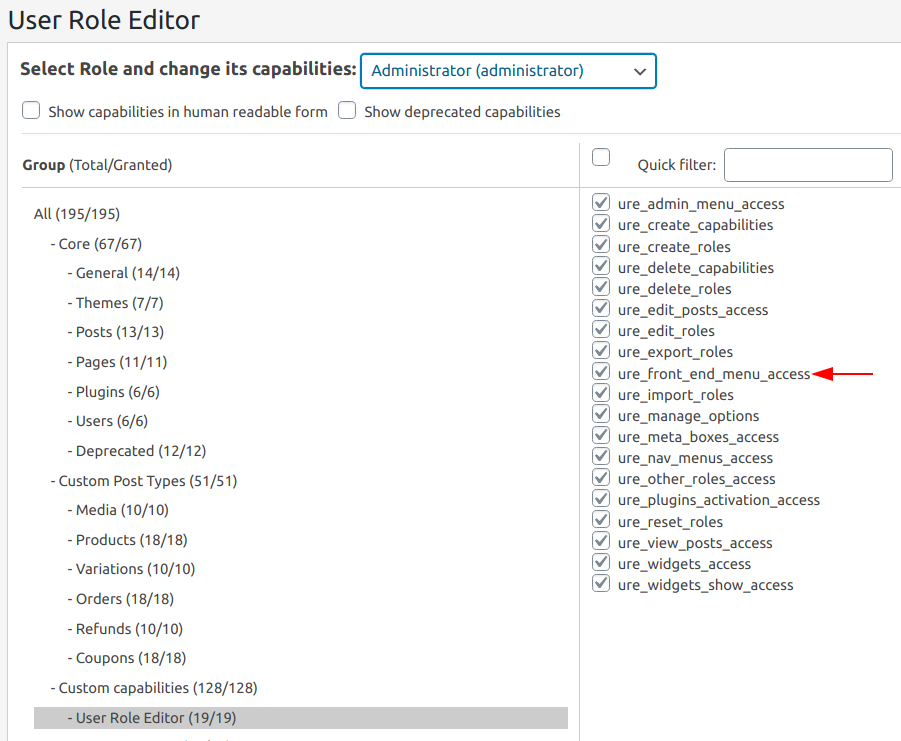Toggle ure_reset_roles checkbox

click(x=601, y=520)
